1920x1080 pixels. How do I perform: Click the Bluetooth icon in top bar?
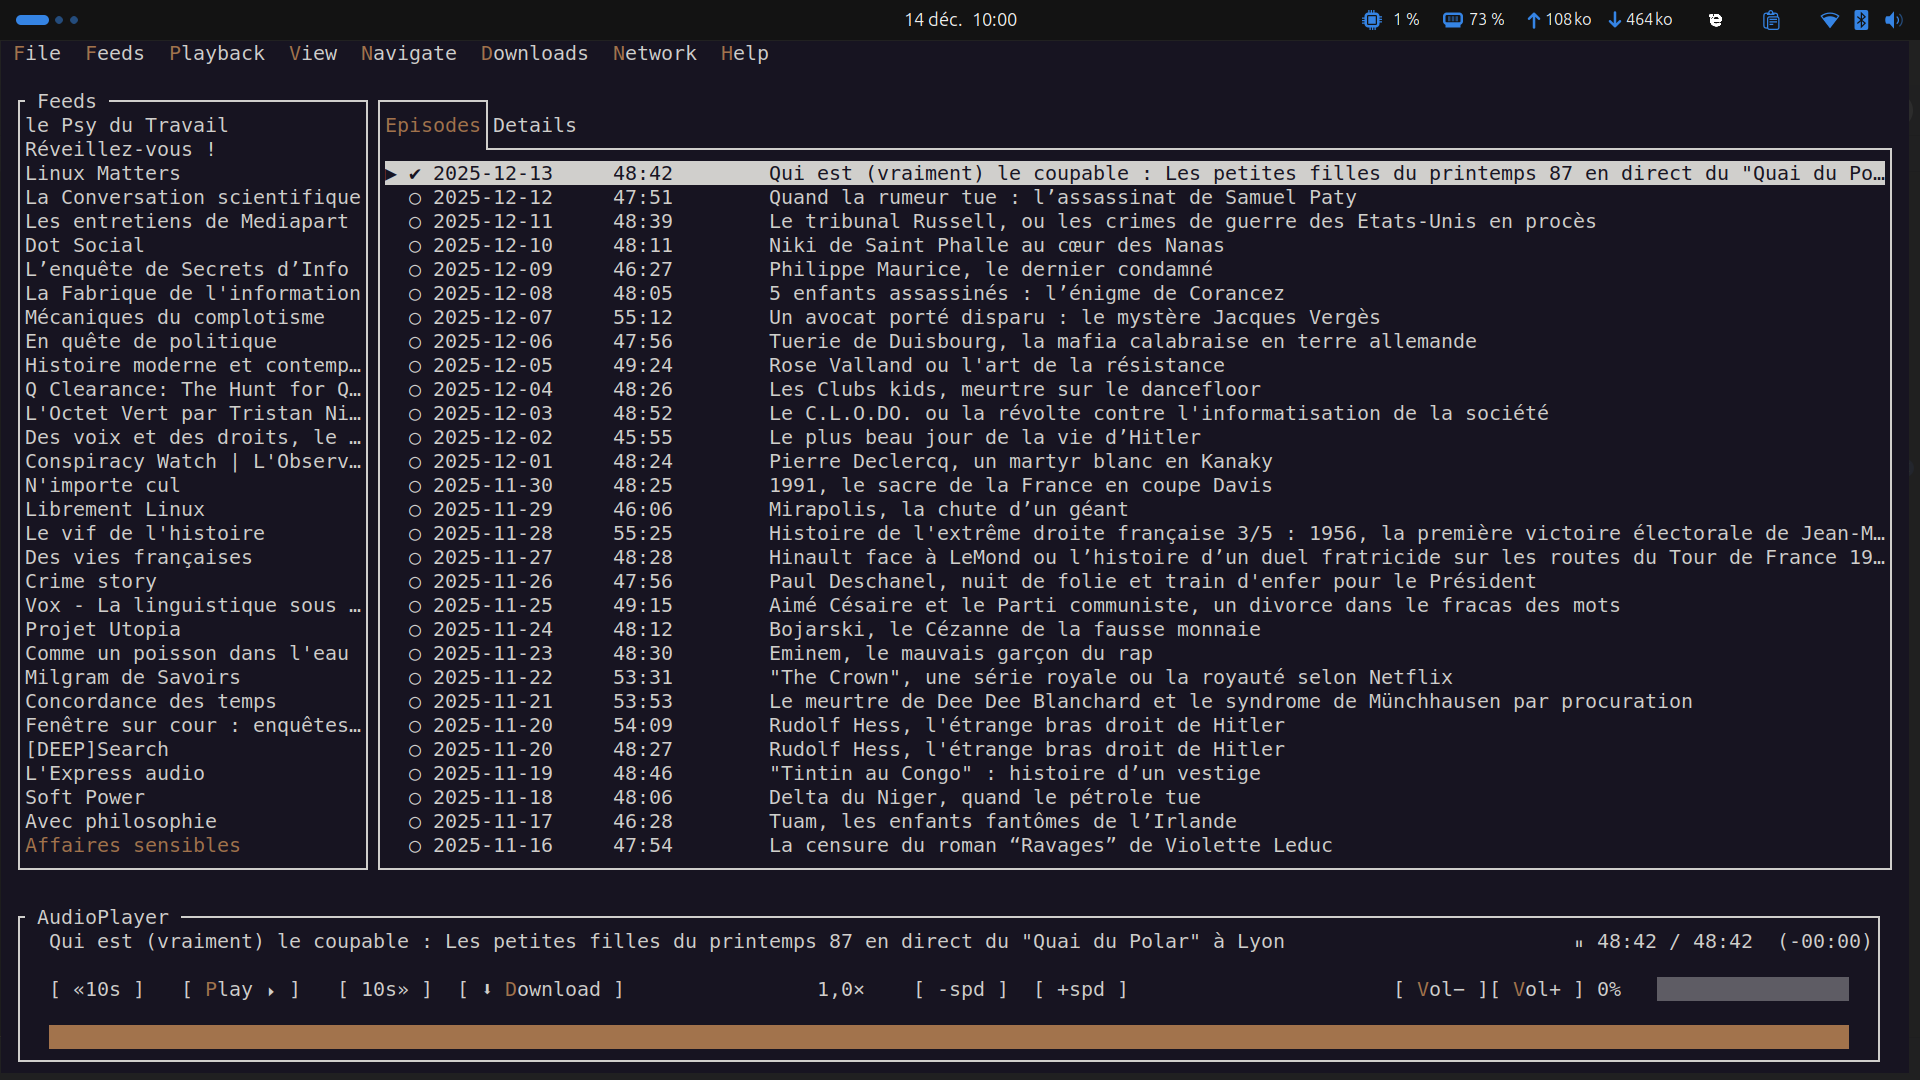point(1861,20)
